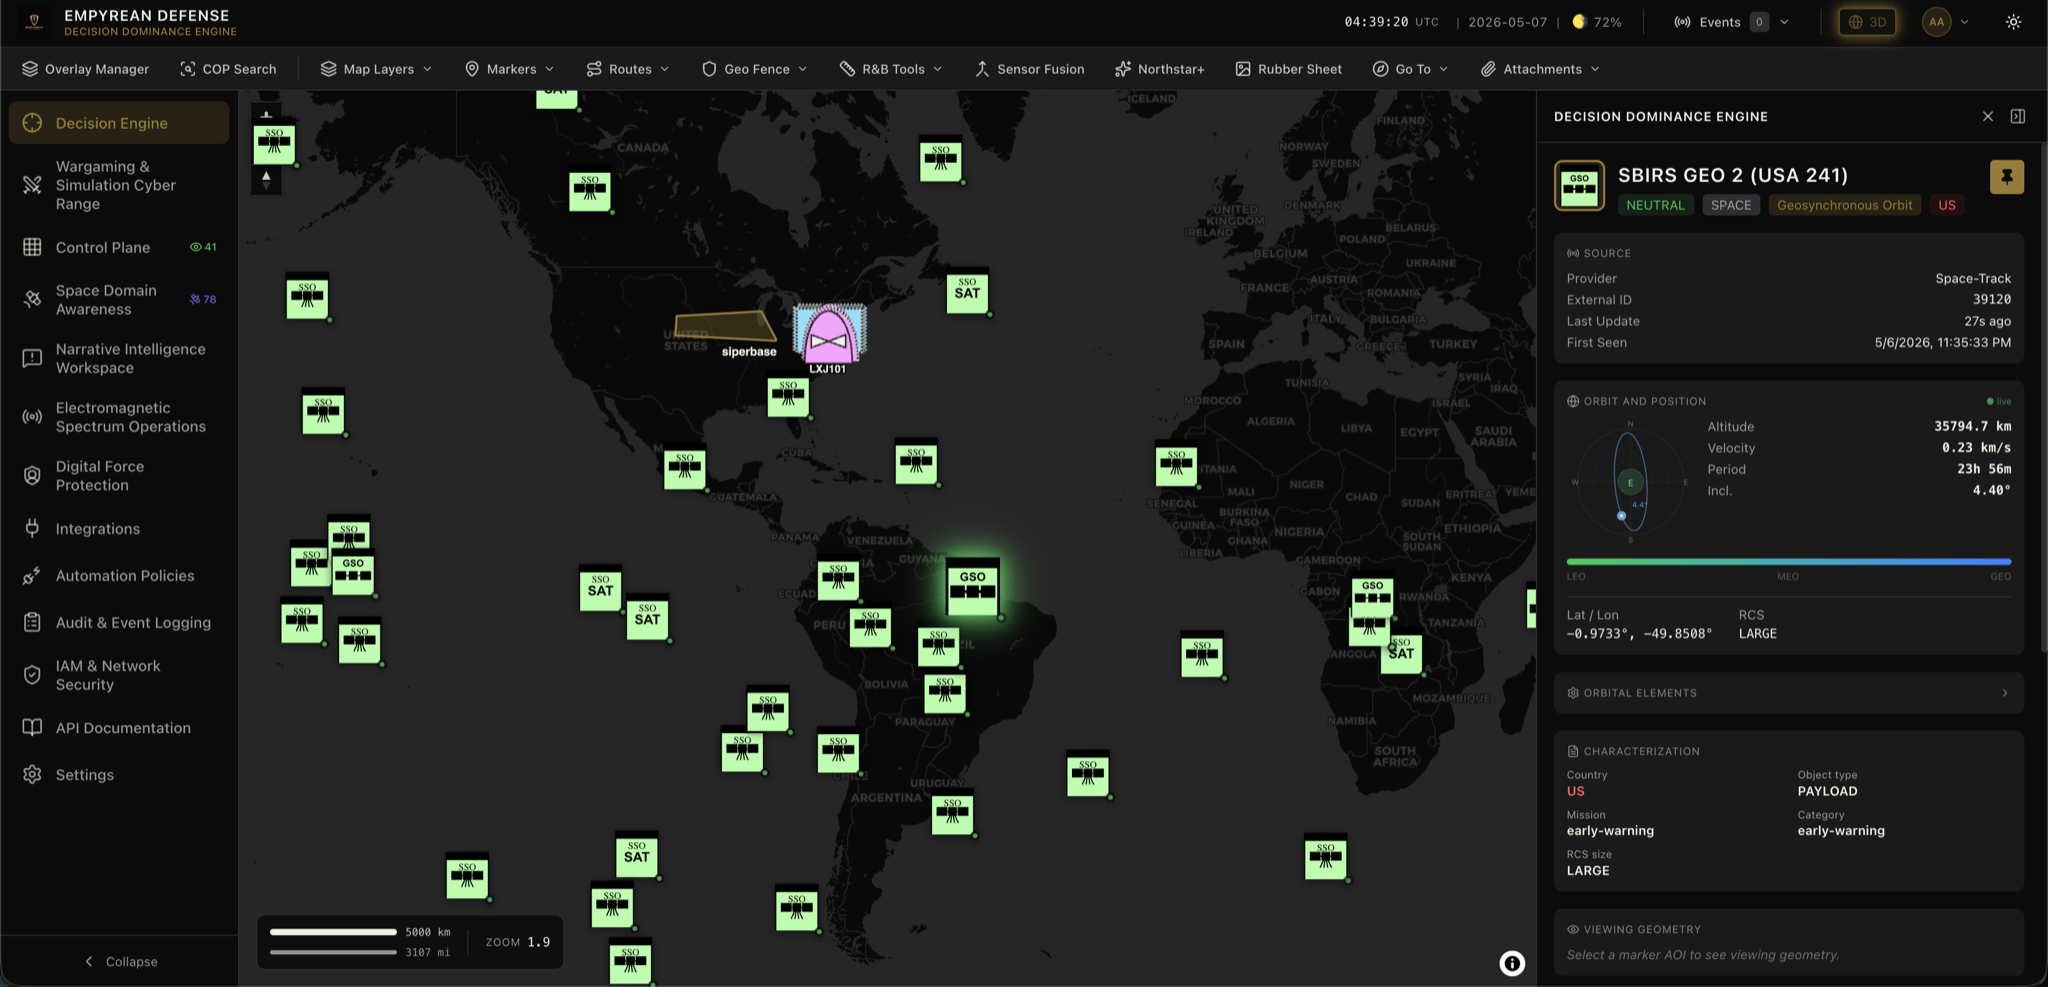Expand Orbital Elements section
Viewport: 2048px width, 987px height.
click(1788, 693)
